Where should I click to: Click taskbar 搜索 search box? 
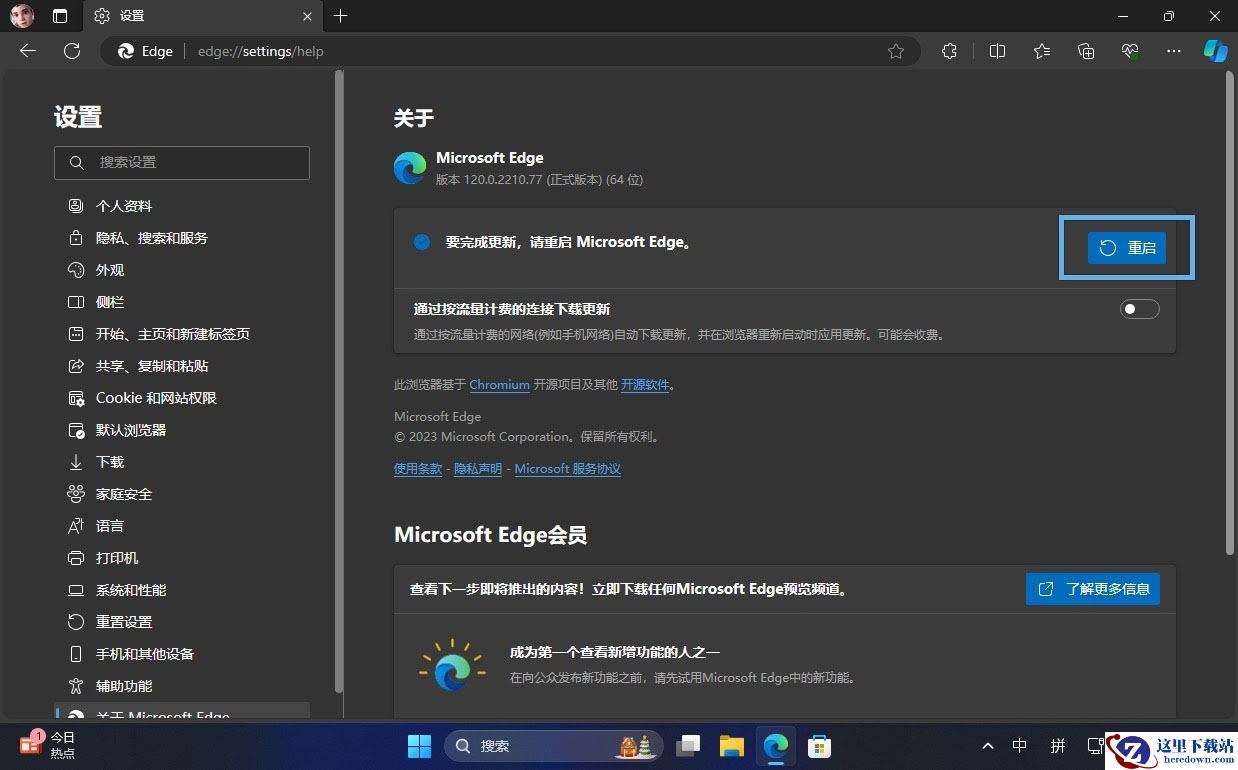point(554,746)
